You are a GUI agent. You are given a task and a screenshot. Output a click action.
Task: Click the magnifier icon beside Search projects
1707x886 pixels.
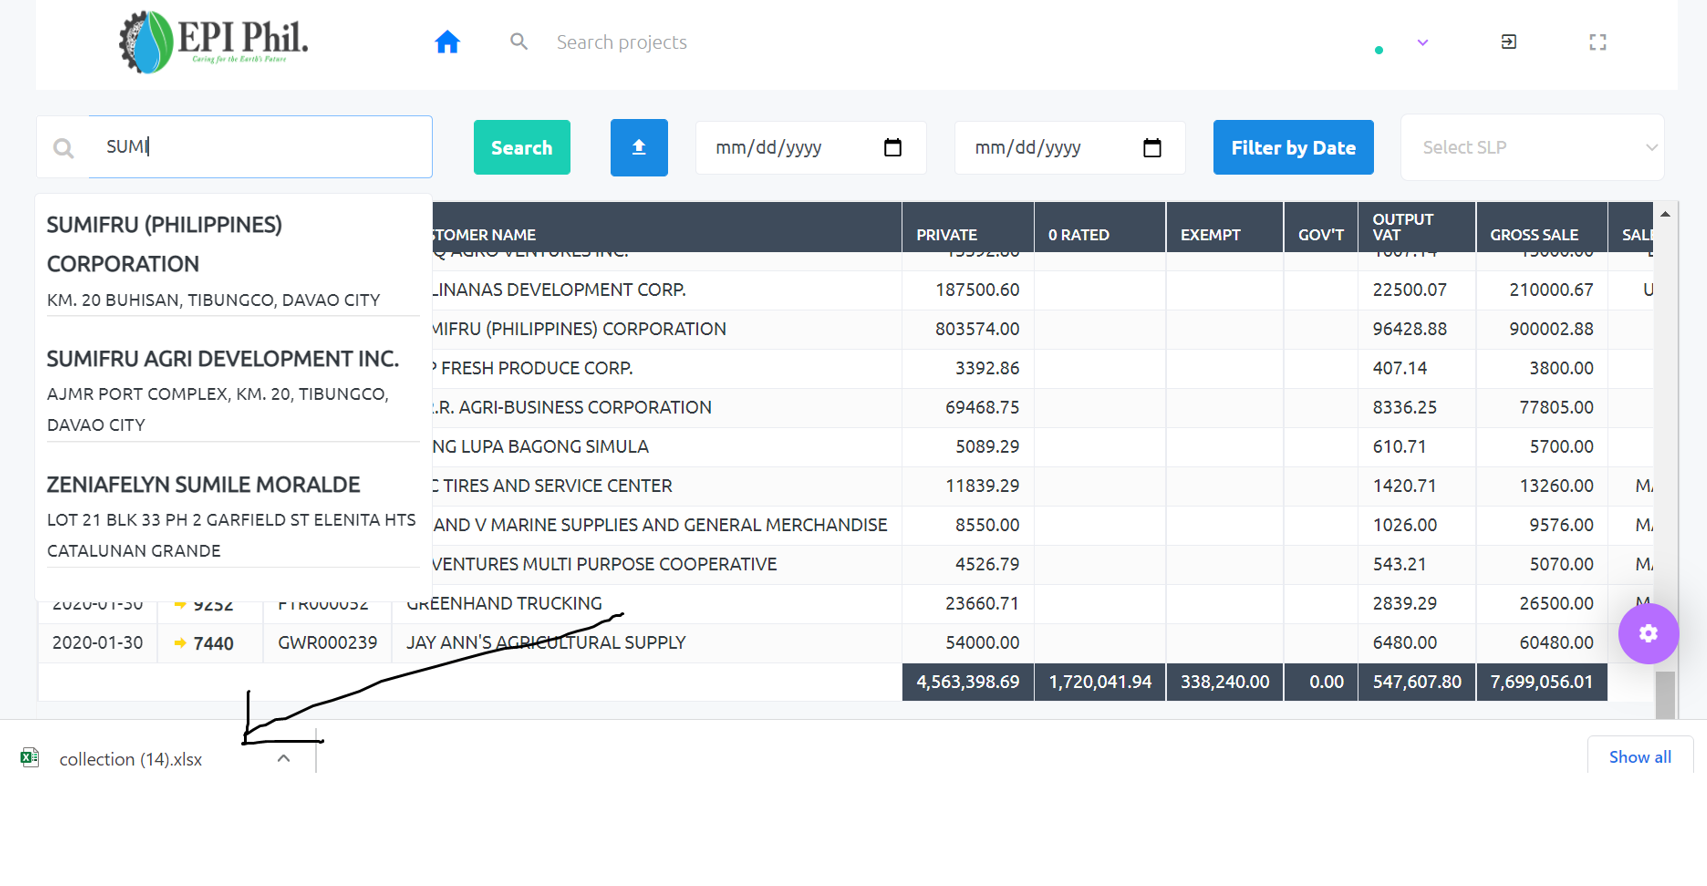(x=518, y=42)
